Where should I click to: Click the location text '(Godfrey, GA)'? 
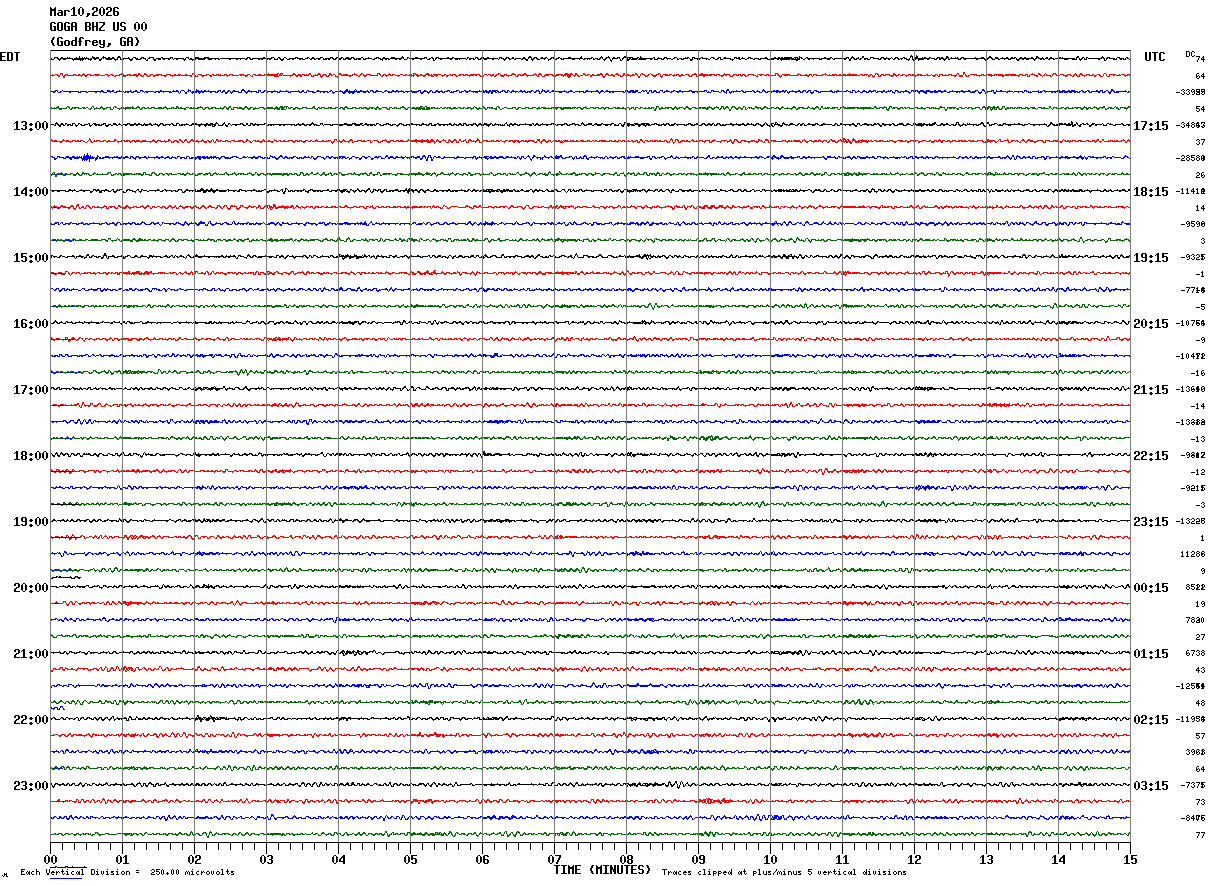[95, 42]
